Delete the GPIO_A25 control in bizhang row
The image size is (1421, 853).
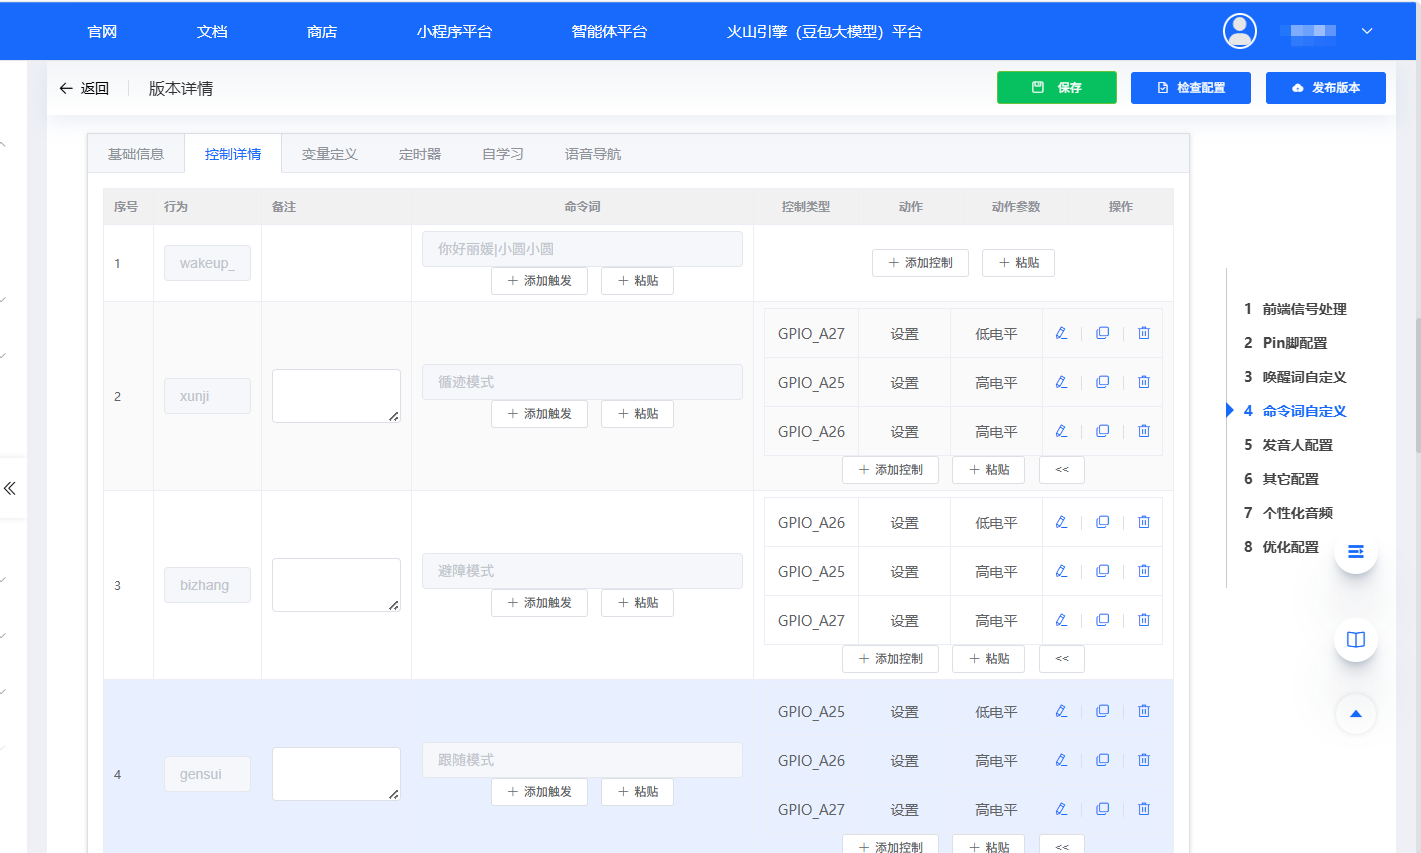pyautogui.click(x=1144, y=571)
